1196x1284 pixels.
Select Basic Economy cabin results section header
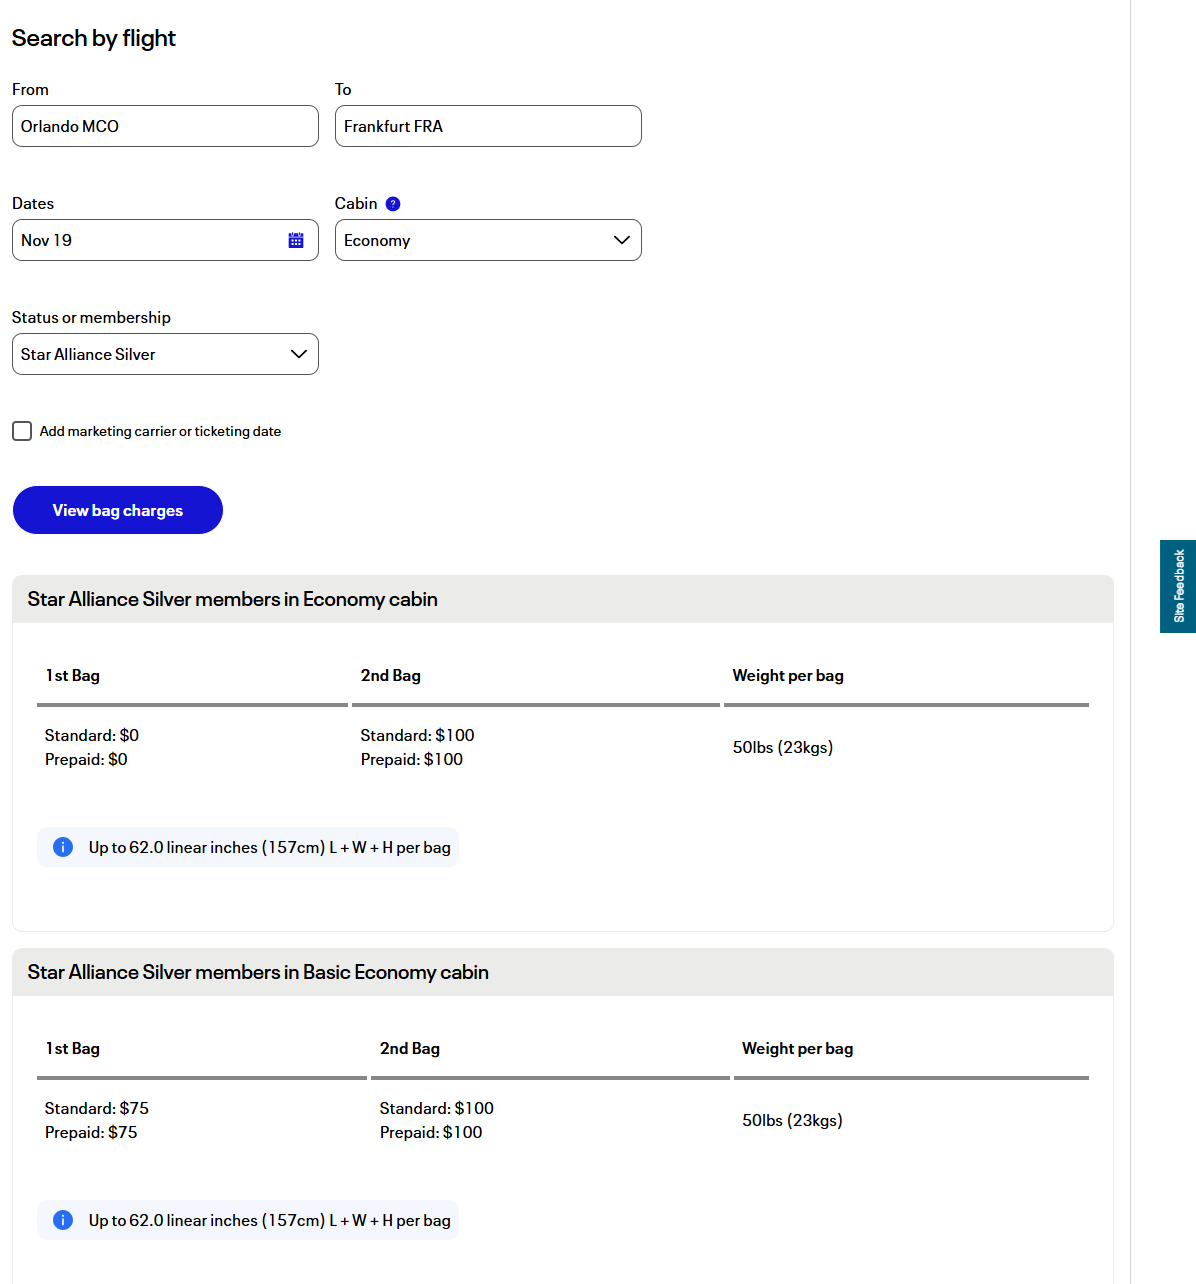pyautogui.click(x=563, y=972)
